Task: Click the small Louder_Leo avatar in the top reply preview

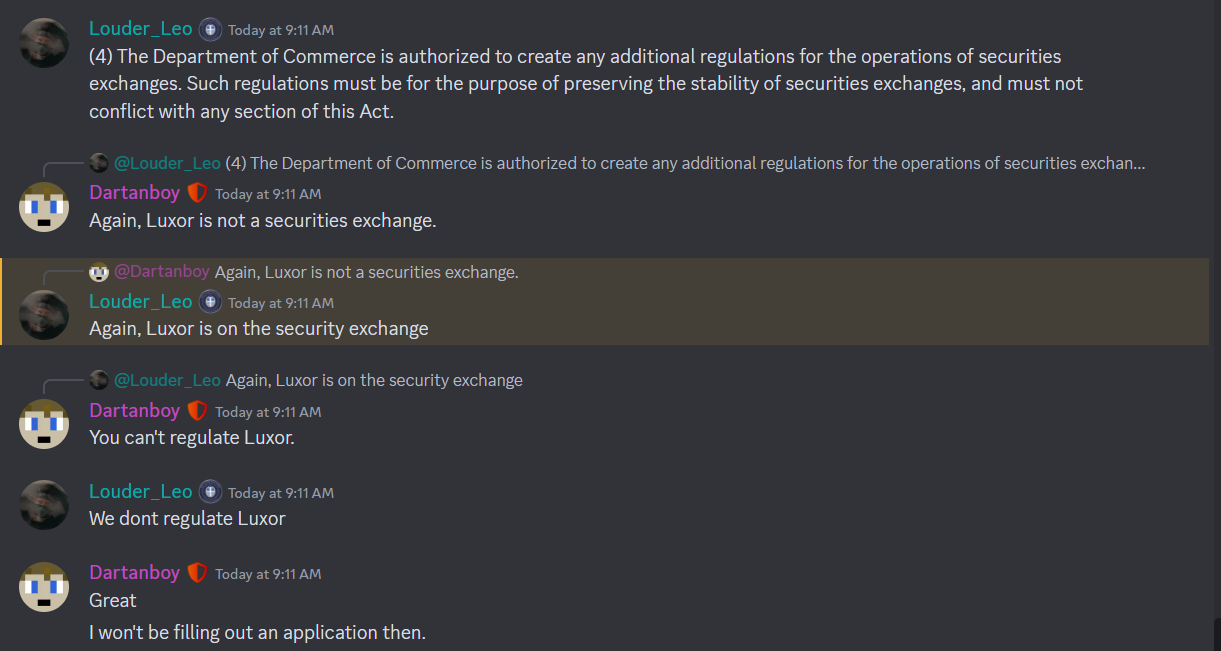Action: tap(98, 163)
